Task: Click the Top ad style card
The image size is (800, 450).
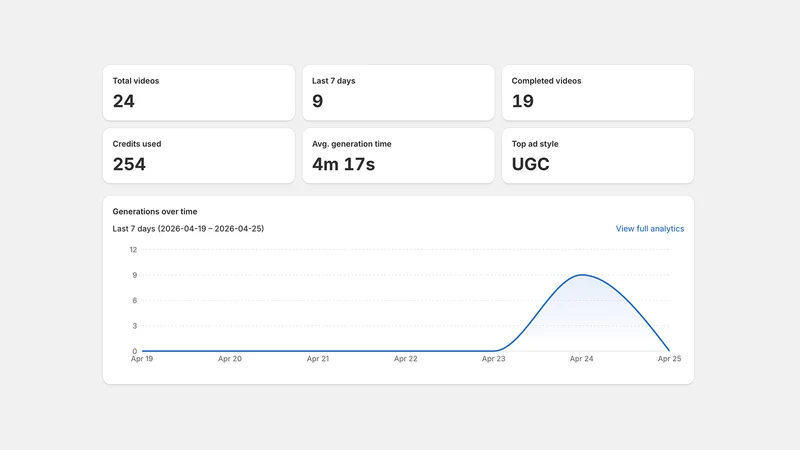Action: pos(597,156)
